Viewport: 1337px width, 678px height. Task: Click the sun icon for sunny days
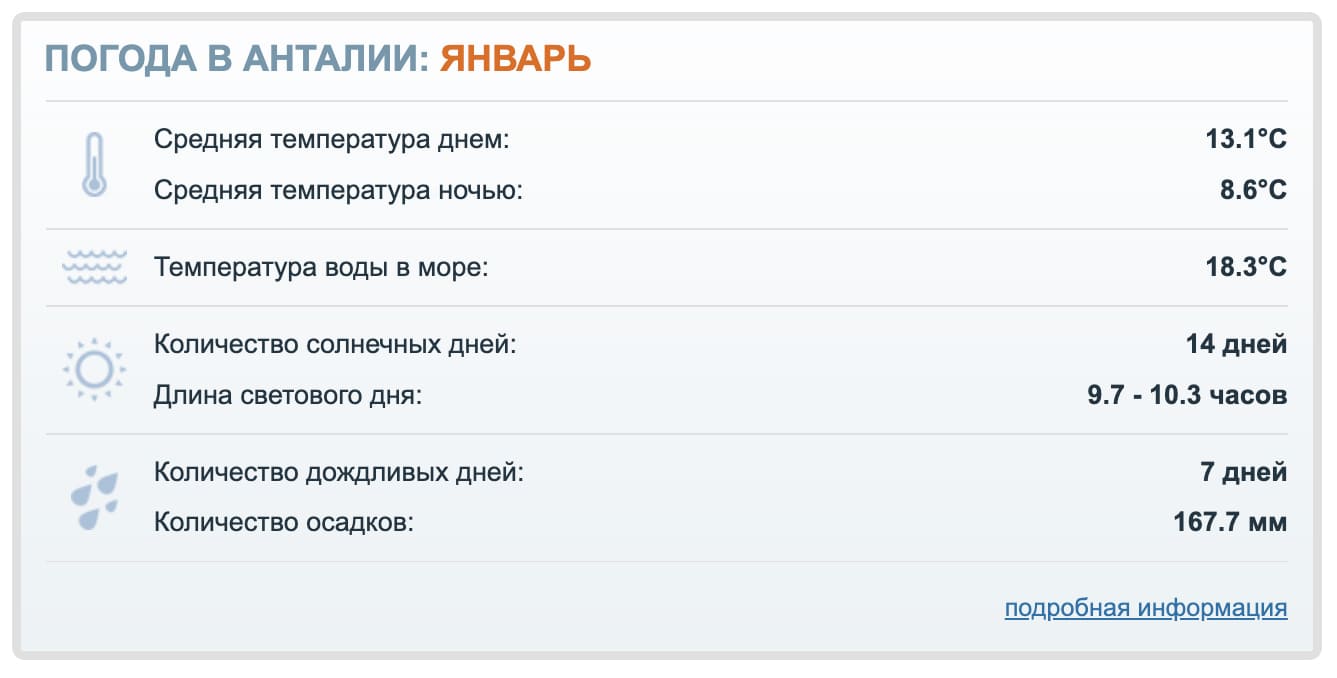(95, 370)
